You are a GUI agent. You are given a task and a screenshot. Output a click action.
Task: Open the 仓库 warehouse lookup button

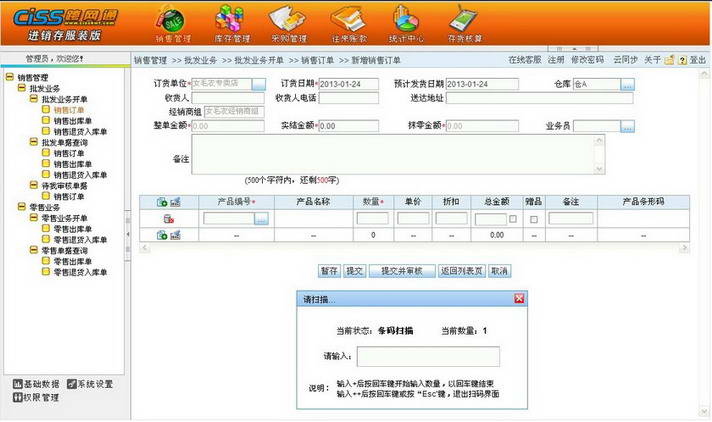628,84
